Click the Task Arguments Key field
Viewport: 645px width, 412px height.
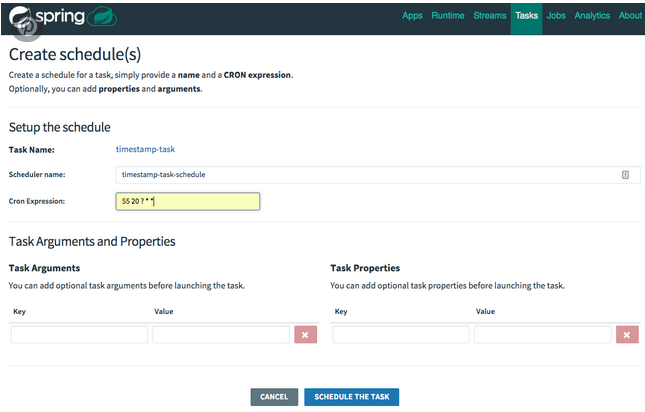point(79,335)
